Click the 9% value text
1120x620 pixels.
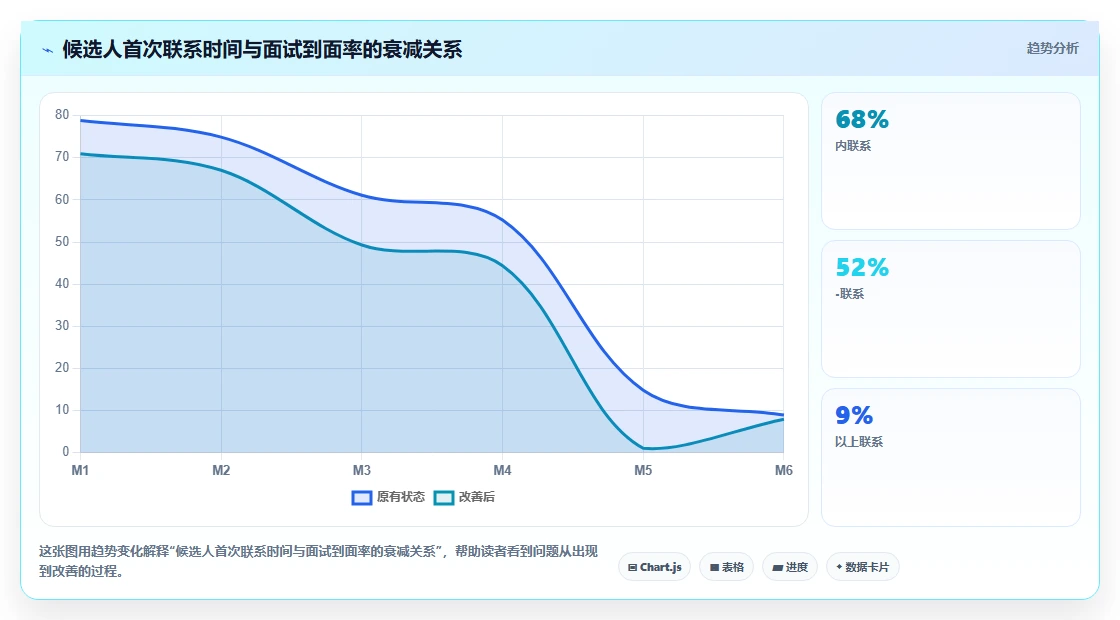point(854,415)
